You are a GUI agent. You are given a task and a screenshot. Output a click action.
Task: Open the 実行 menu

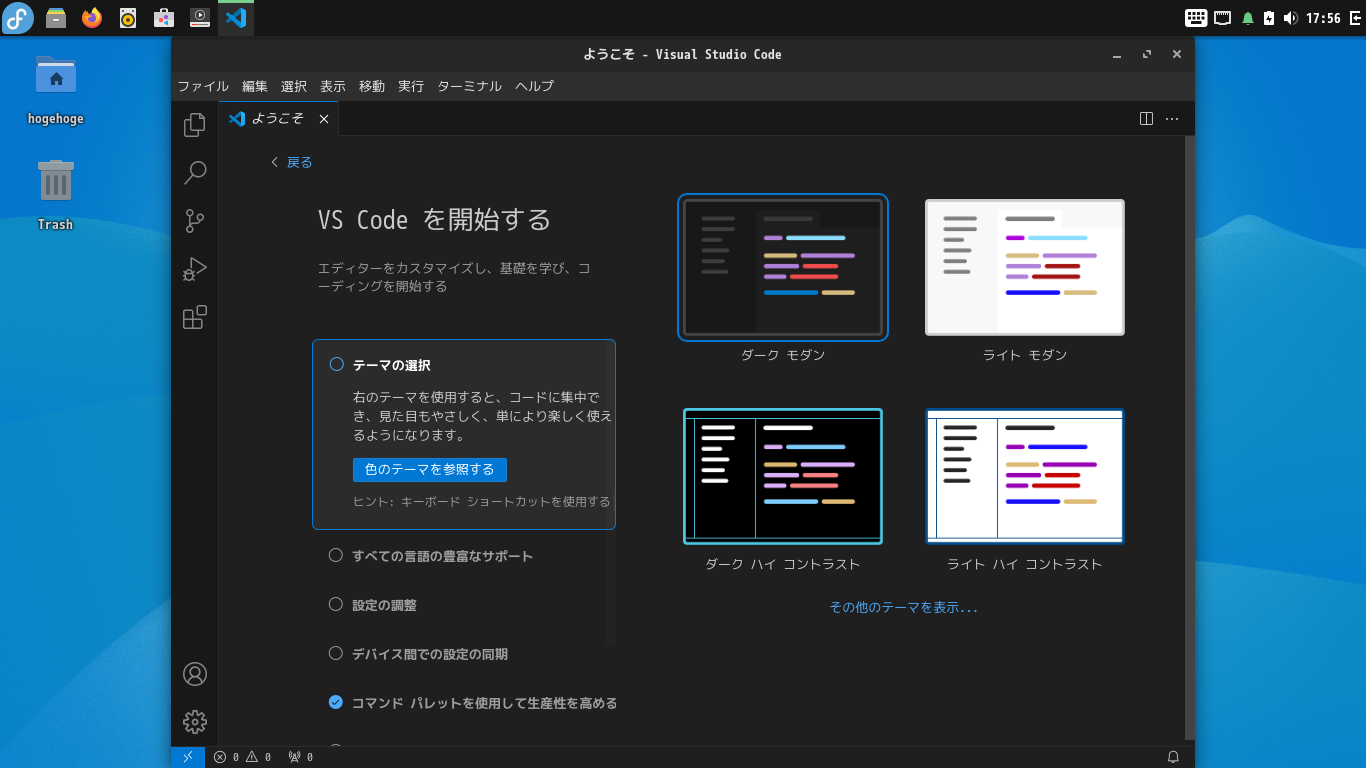click(411, 86)
